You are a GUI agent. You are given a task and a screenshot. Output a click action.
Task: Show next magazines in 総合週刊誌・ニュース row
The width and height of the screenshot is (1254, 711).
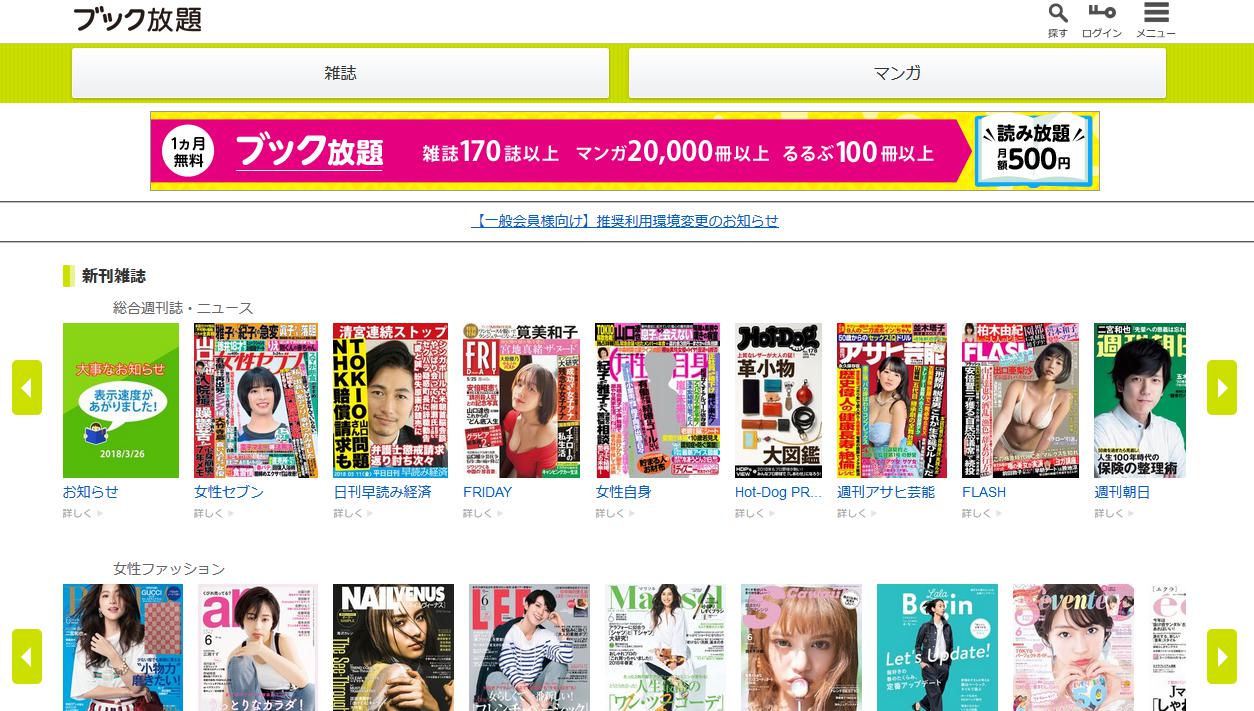1222,387
